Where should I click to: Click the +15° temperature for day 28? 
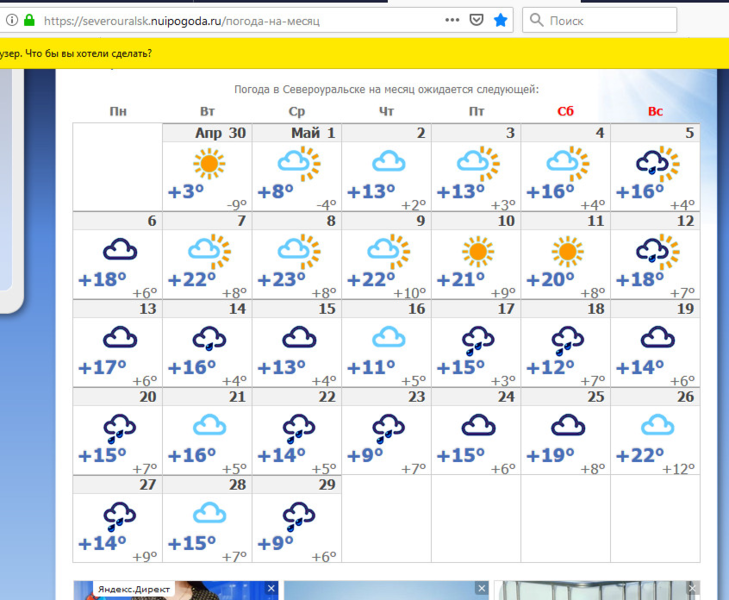(x=192, y=543)
